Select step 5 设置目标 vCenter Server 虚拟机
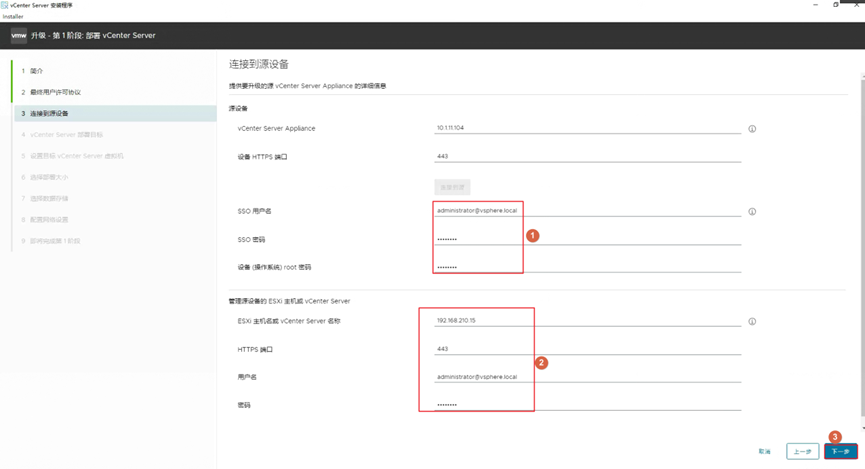 pyautogui.click(x=114, y=156)
